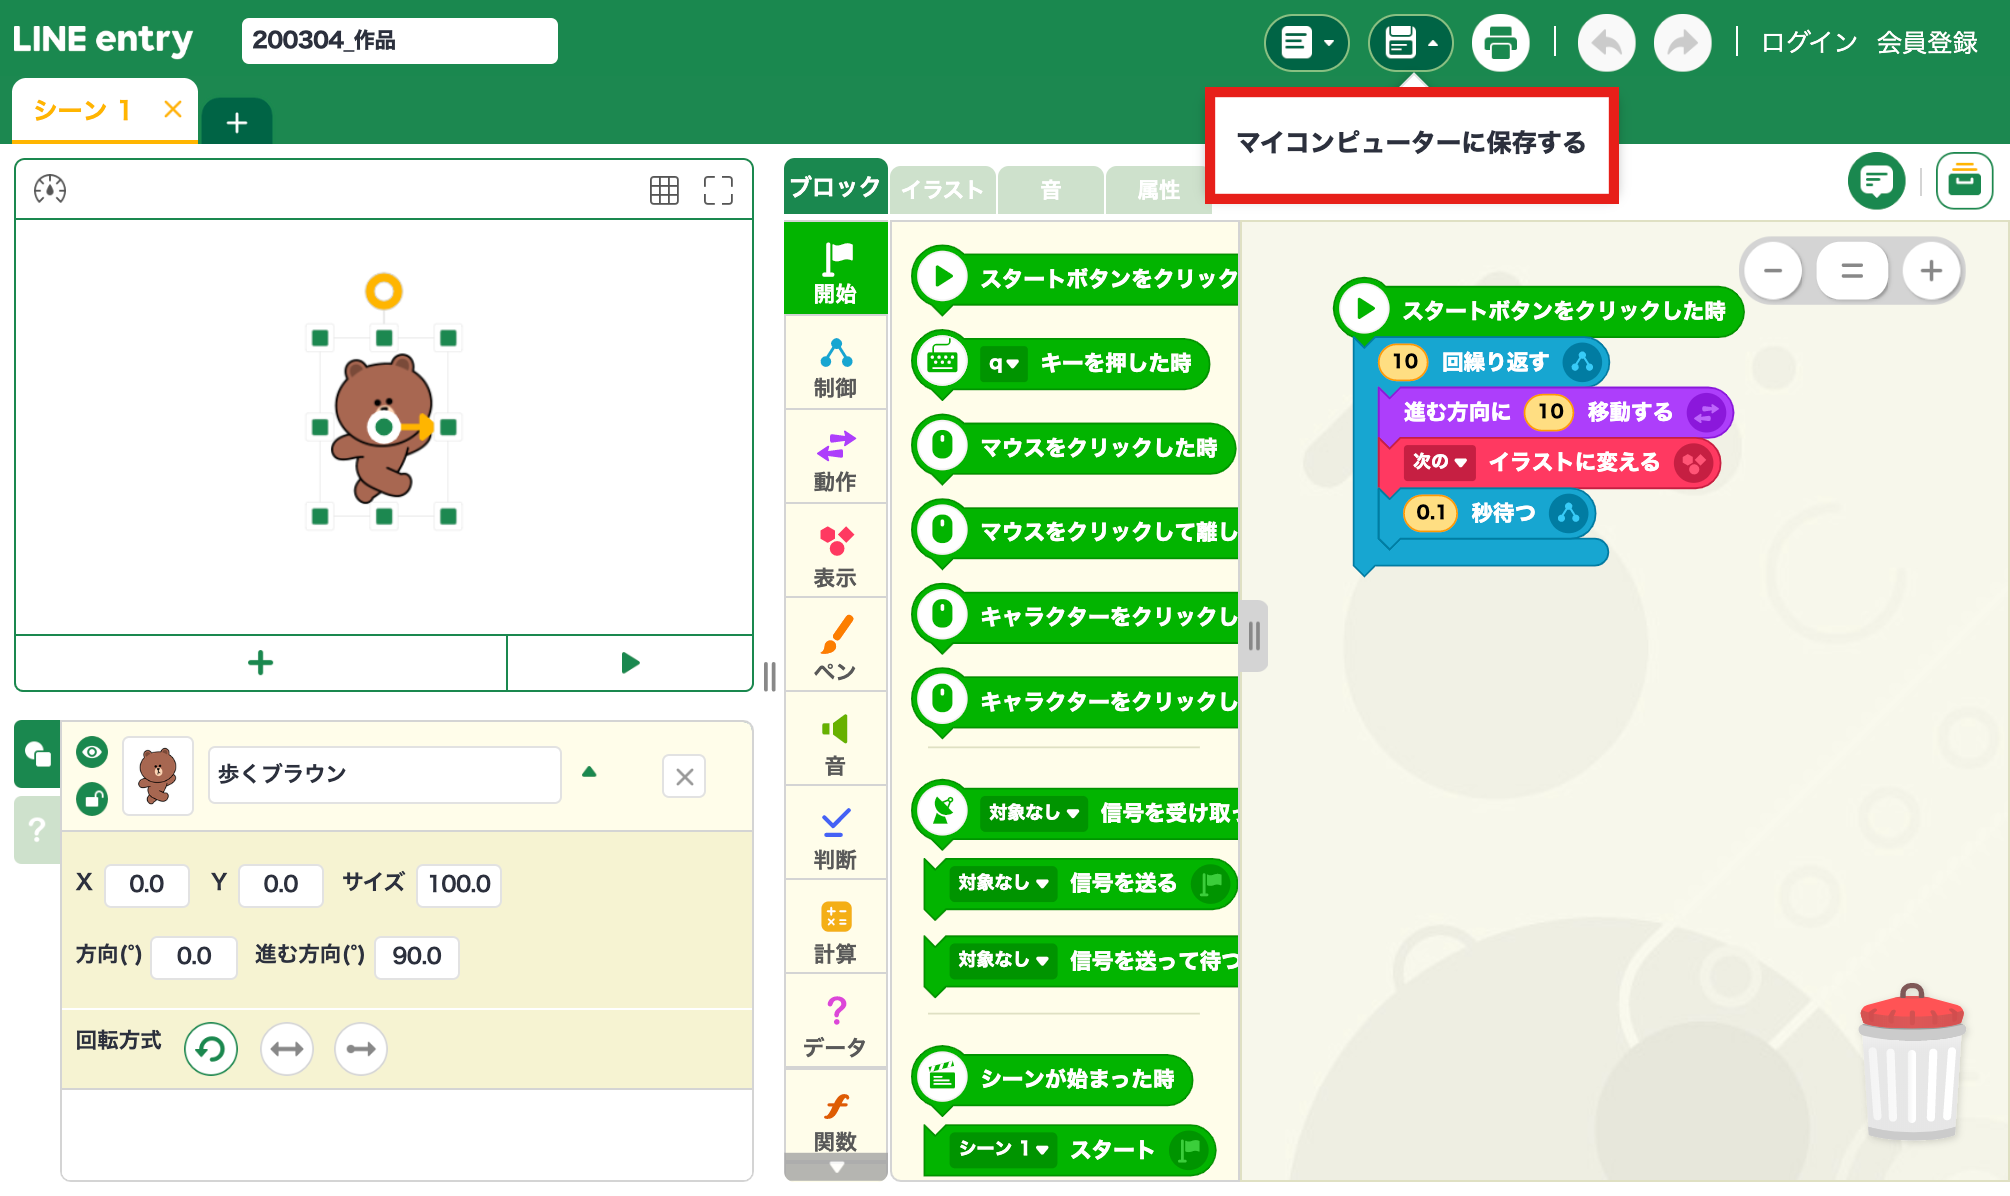The width and height of the screenshot is (2010, 1196).
Task: Open the q key dropdown in key block
Action: click(x=1003, y=363)
